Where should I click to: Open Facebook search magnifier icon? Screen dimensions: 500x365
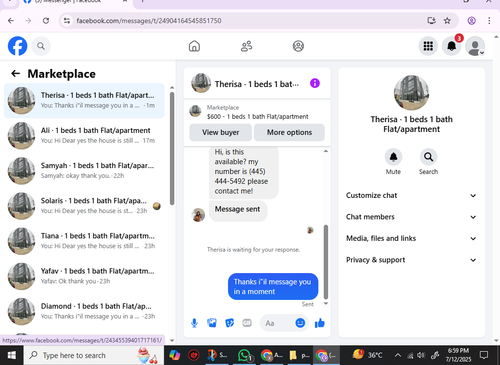(x=41, y=46)
